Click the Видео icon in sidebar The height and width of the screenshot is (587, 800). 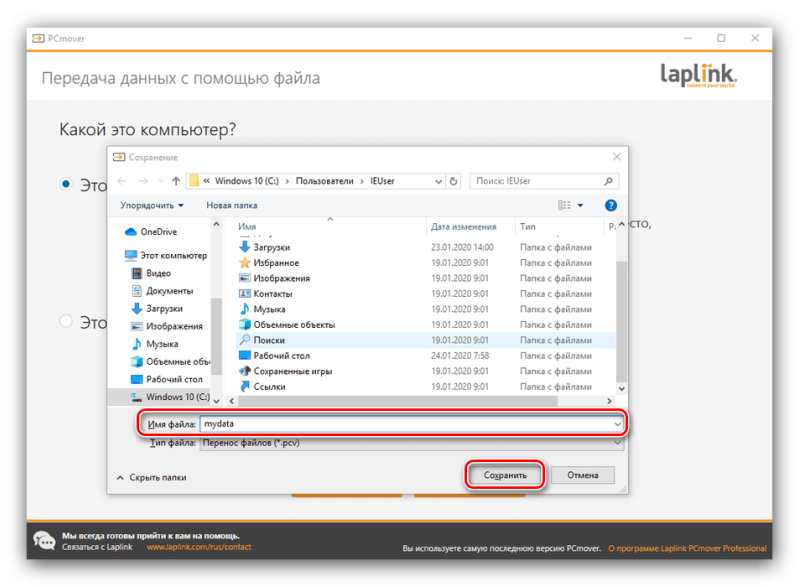coord(137,273)
